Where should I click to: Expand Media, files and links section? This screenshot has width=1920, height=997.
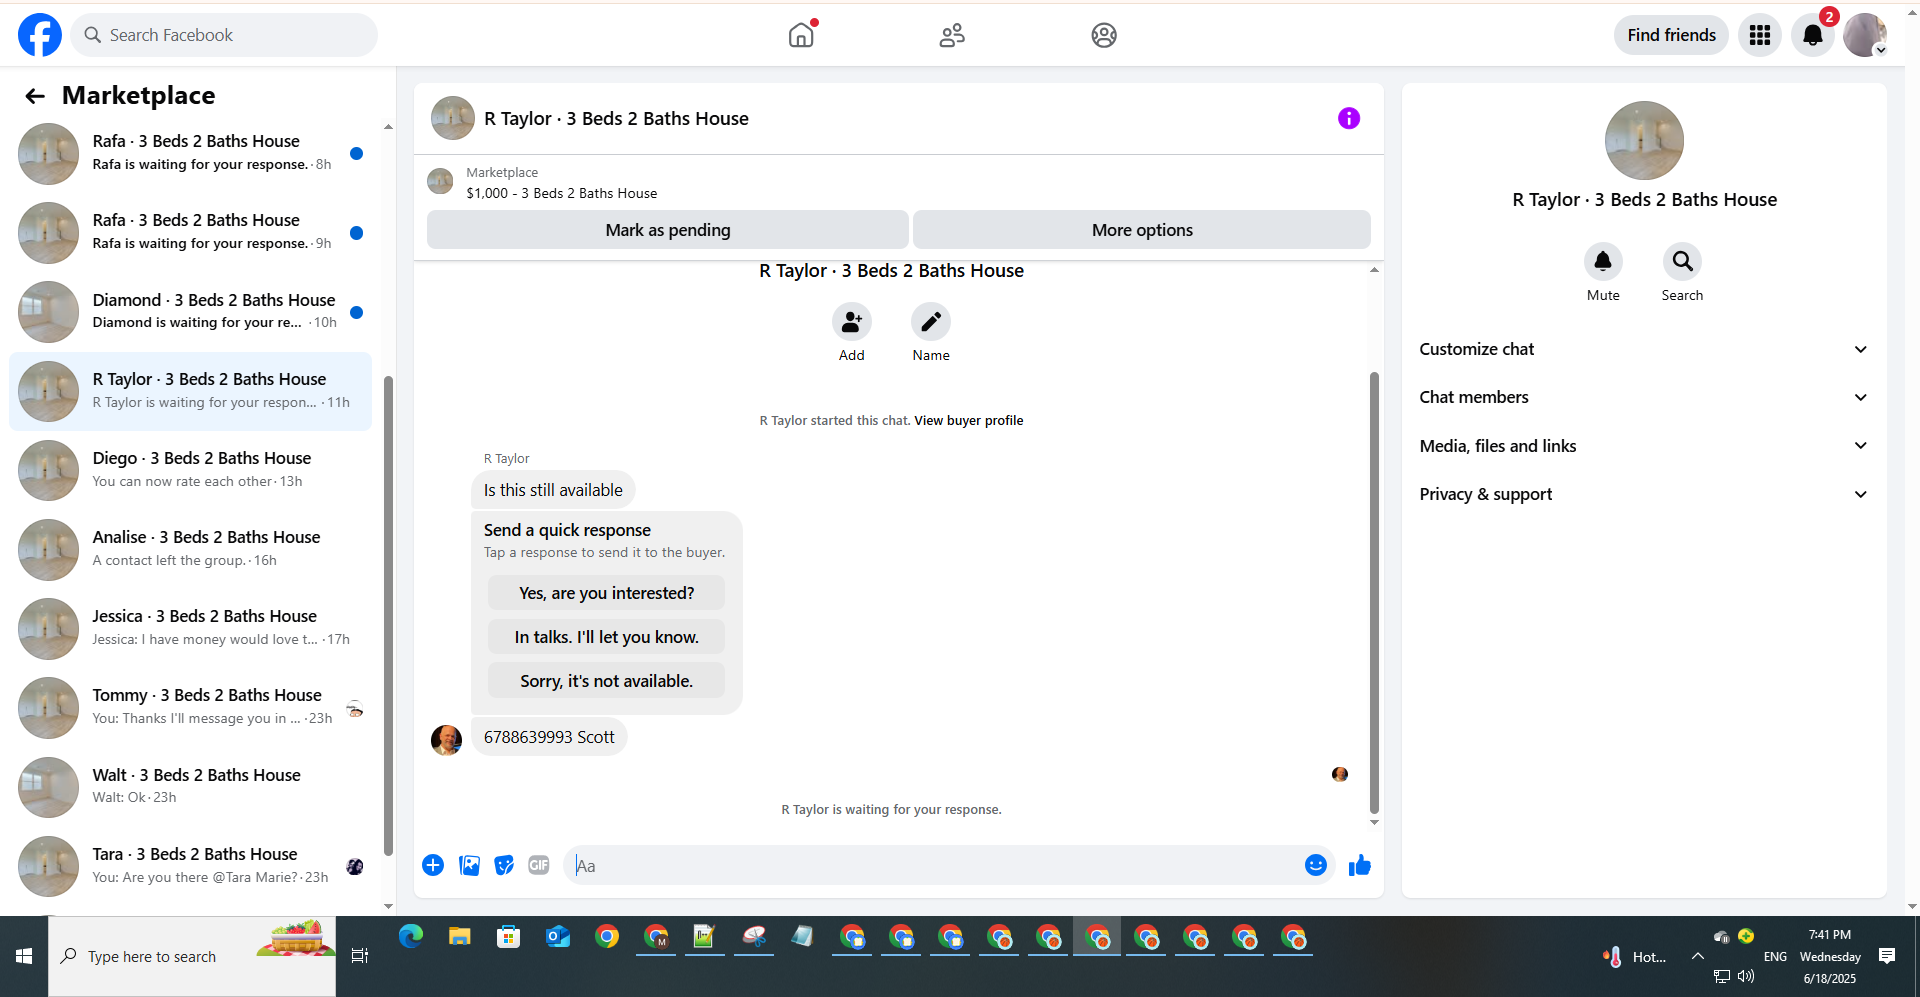pyautogui.click(x=1644, y=446)
